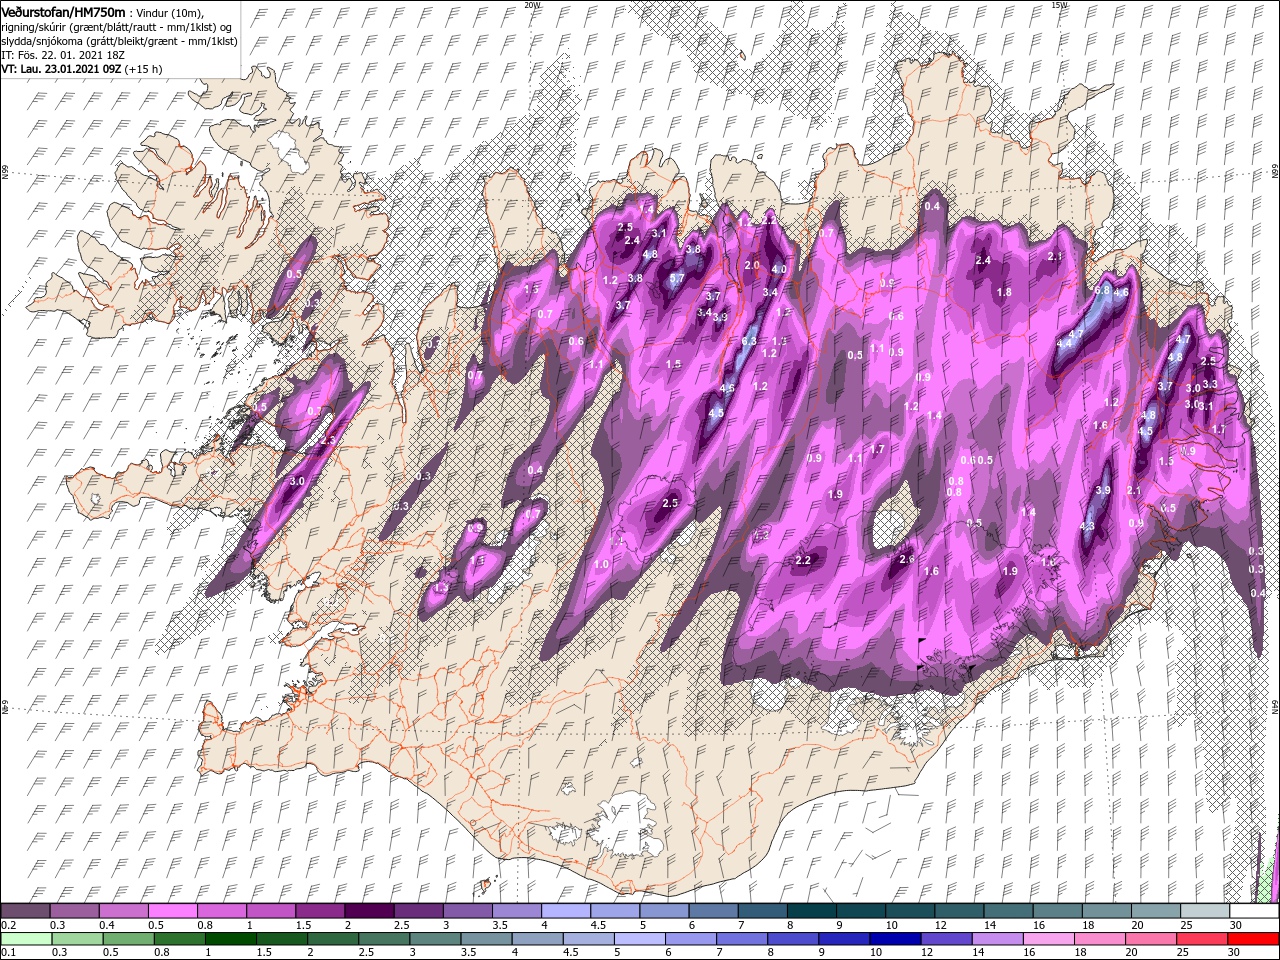Click the deep blue 10–12 swatch in the lower legend row
1280x960 pixels.
pyautogui.click(x=896, y=938)
